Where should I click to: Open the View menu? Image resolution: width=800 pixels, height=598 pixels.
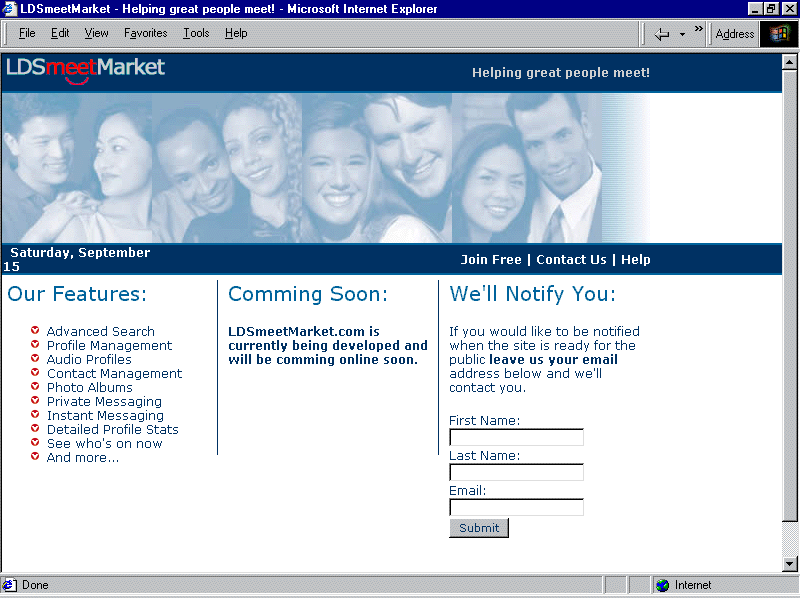coord(96,33)
